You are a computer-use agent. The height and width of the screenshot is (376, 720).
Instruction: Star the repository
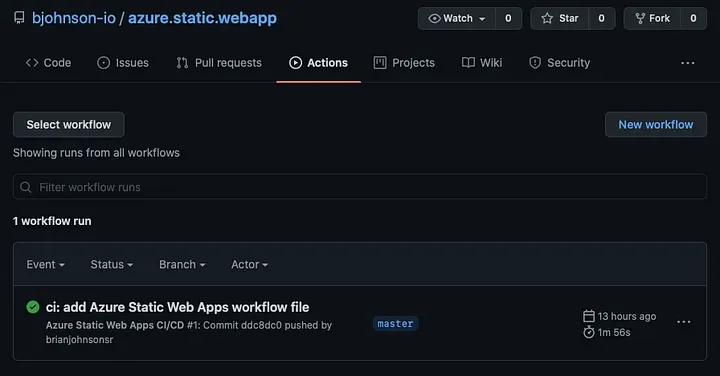click(559, 18)
